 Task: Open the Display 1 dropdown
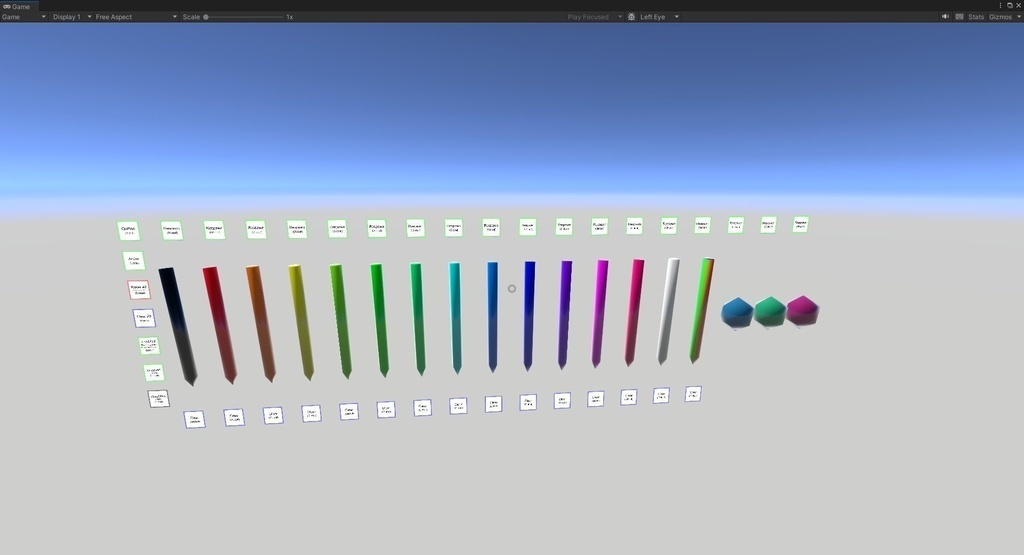(x=71, y=17)
